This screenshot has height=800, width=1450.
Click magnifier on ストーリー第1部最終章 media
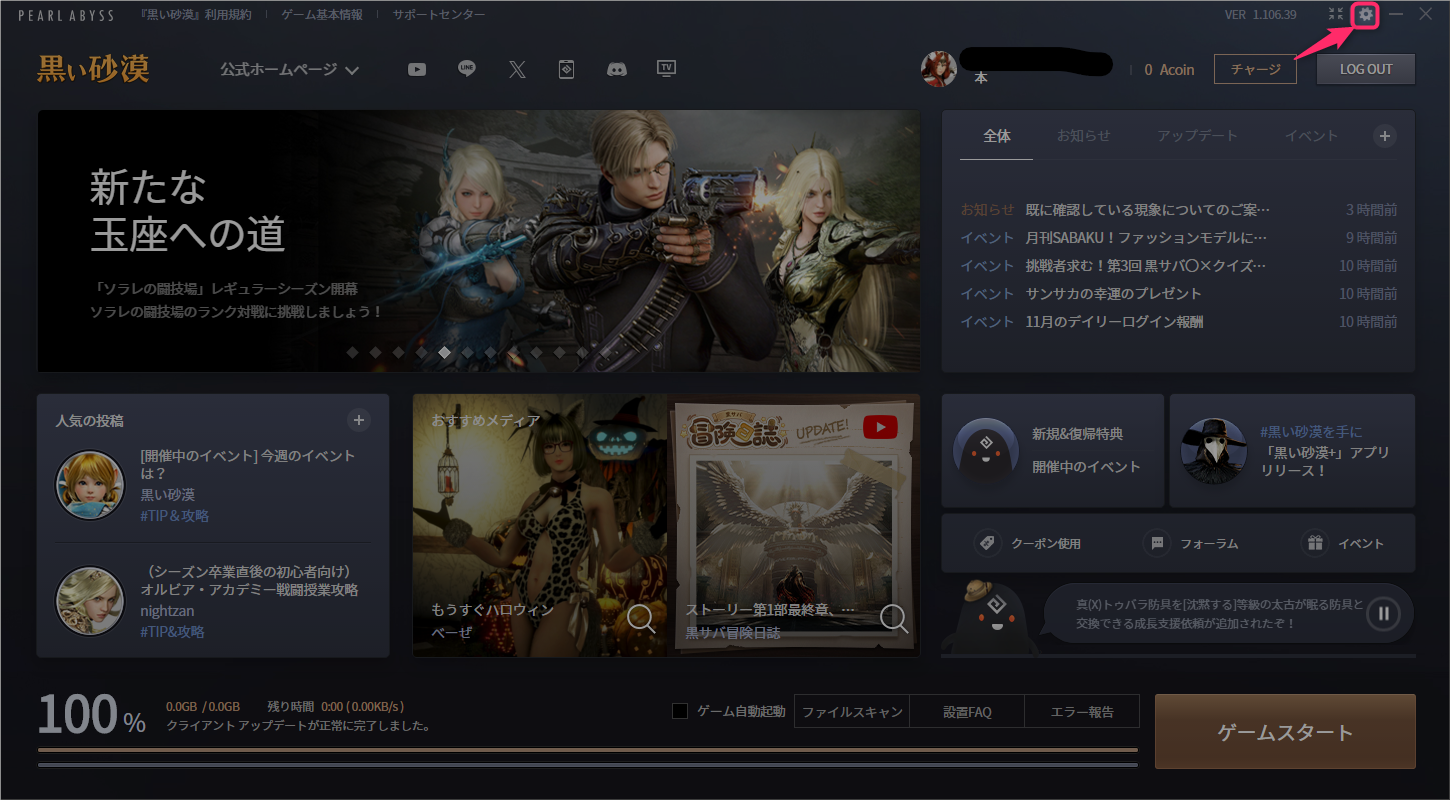coord(894,619)
